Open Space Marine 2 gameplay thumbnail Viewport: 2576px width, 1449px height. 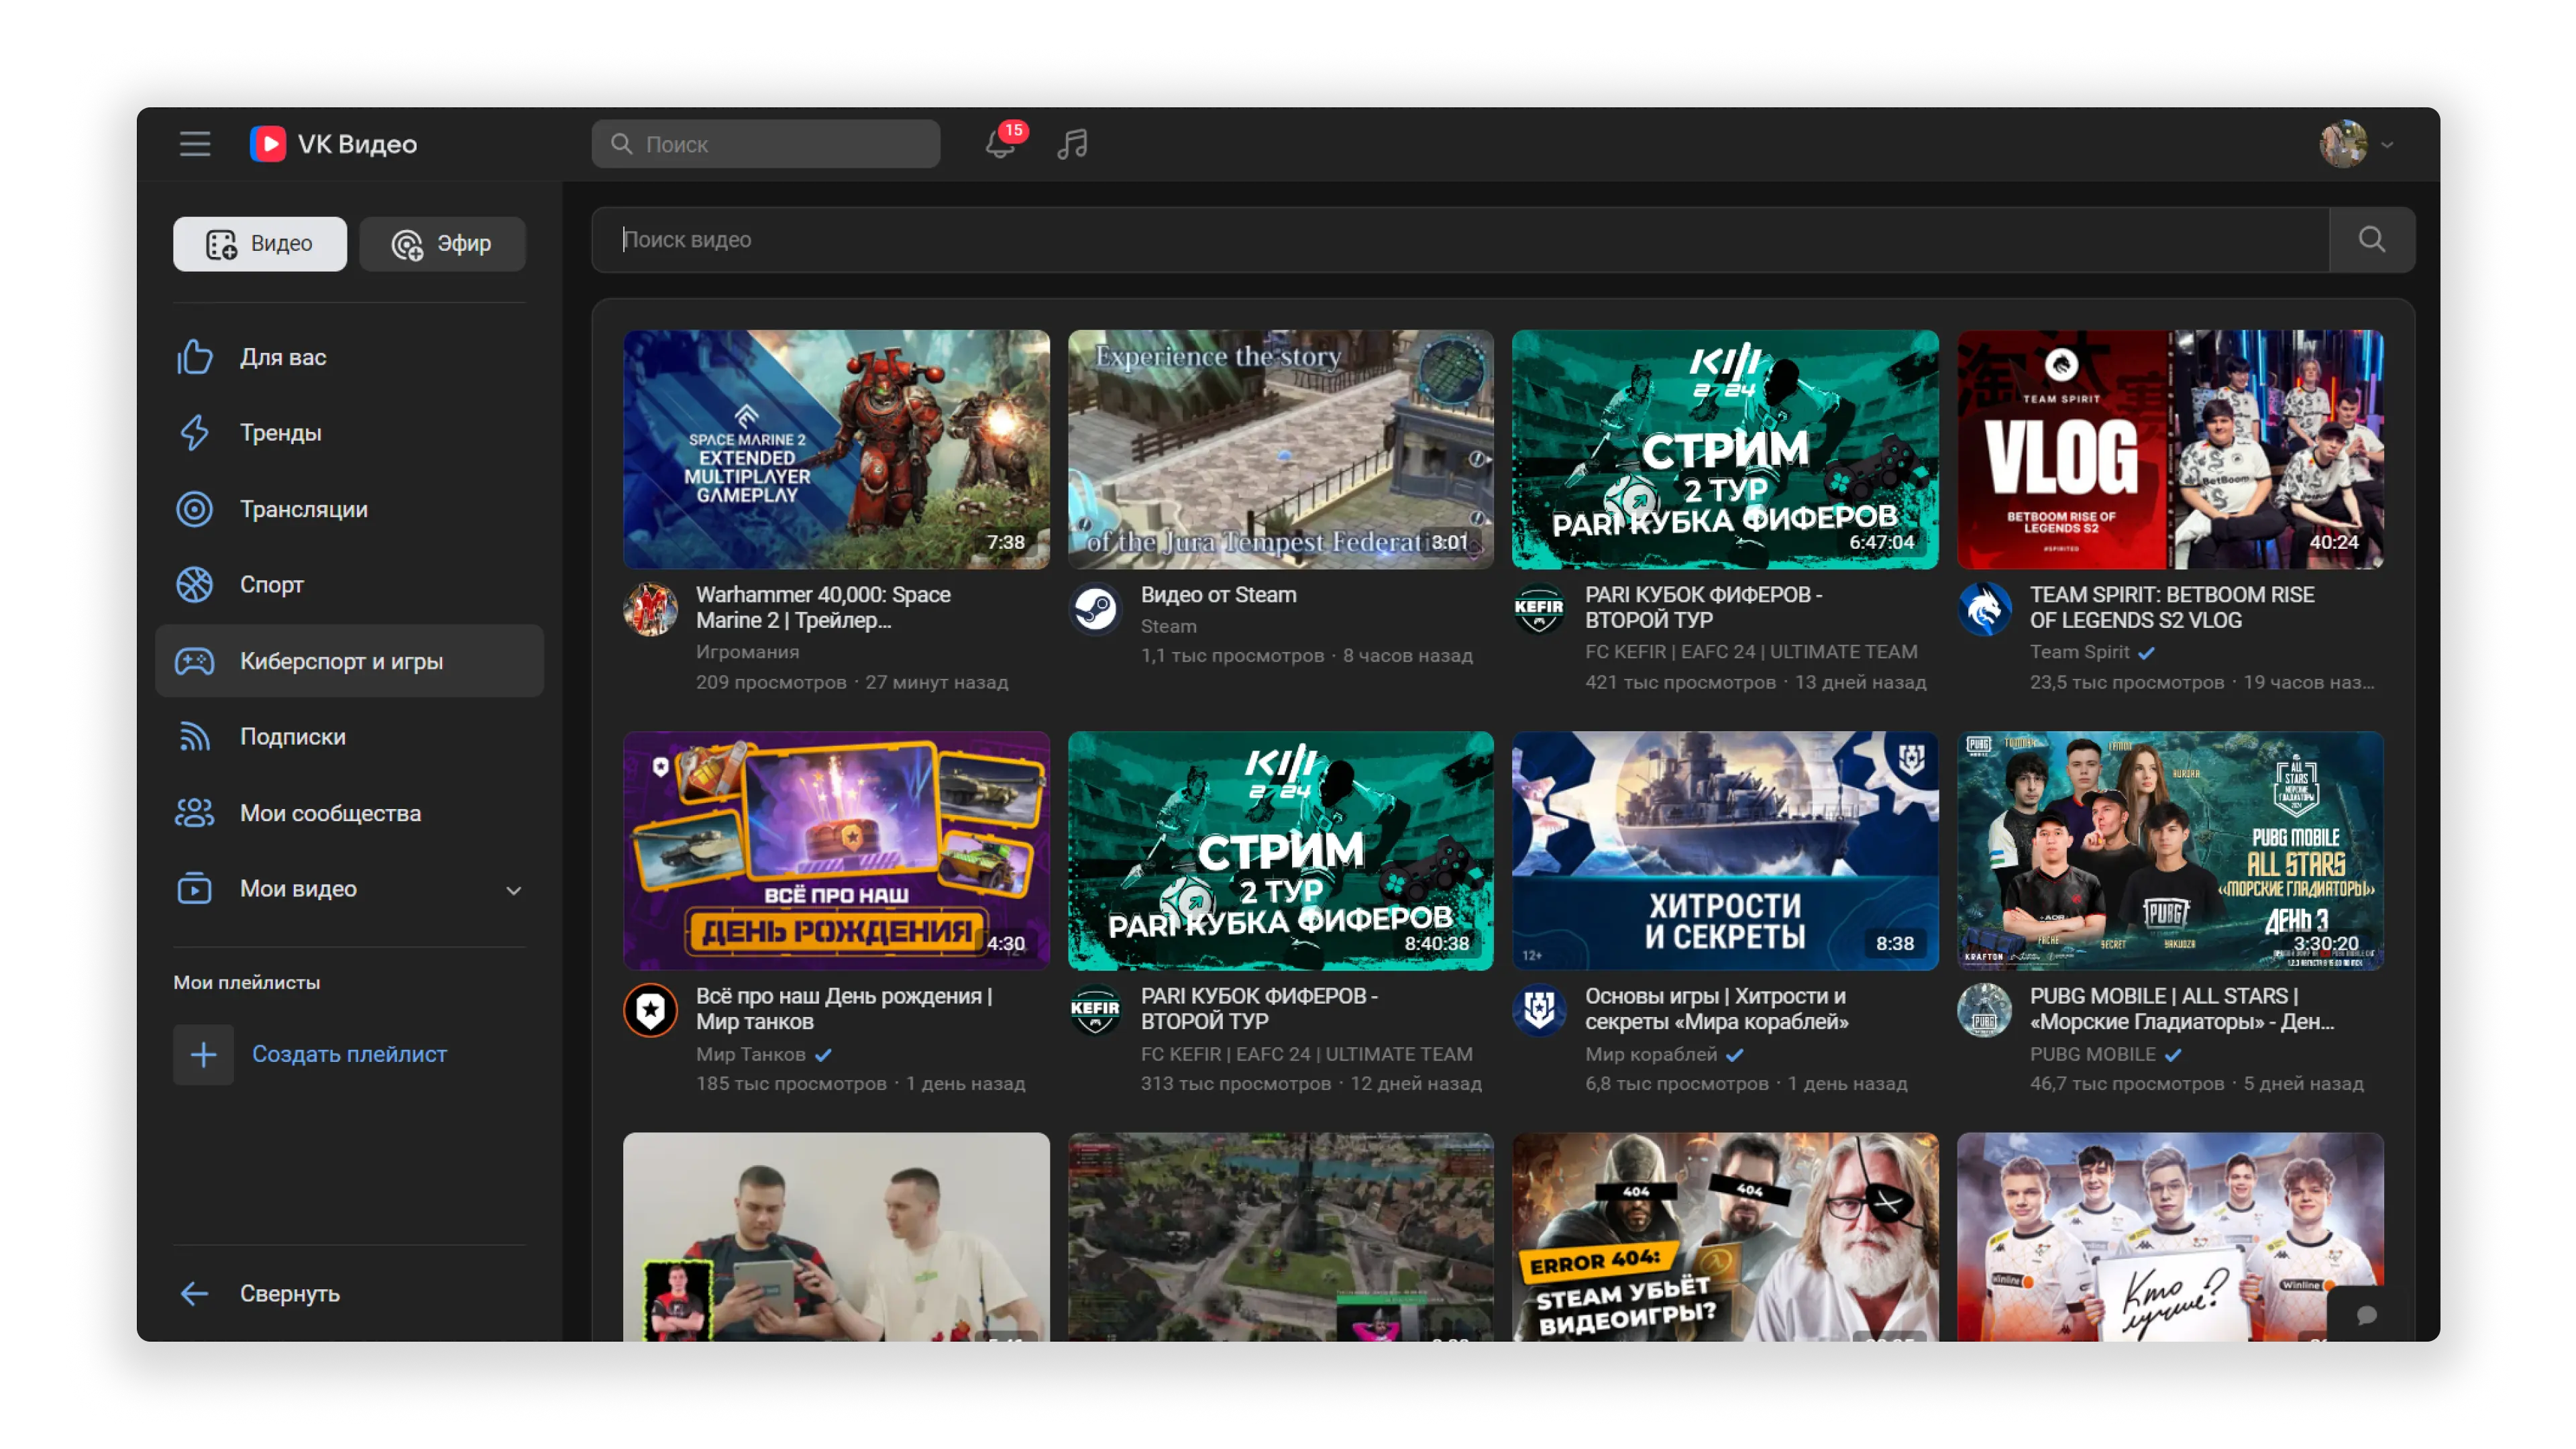(836, 449)
